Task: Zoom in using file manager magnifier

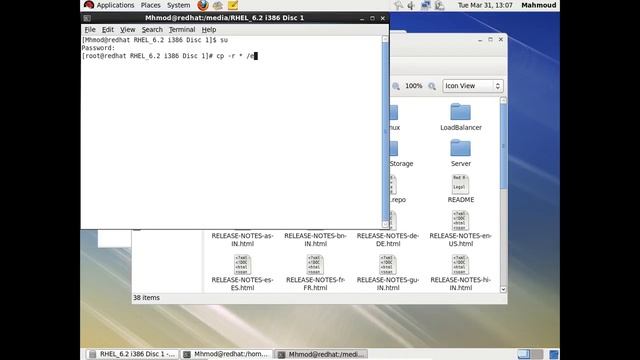Action: tap(432, 86)
